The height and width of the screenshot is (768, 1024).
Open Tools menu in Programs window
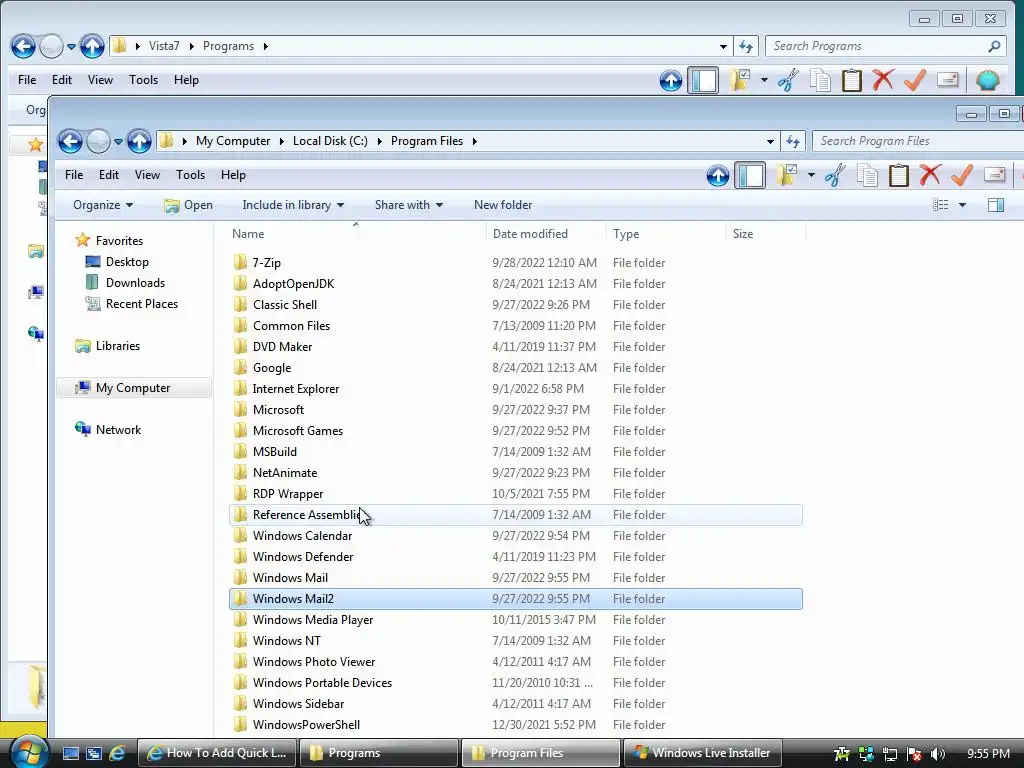143,80
